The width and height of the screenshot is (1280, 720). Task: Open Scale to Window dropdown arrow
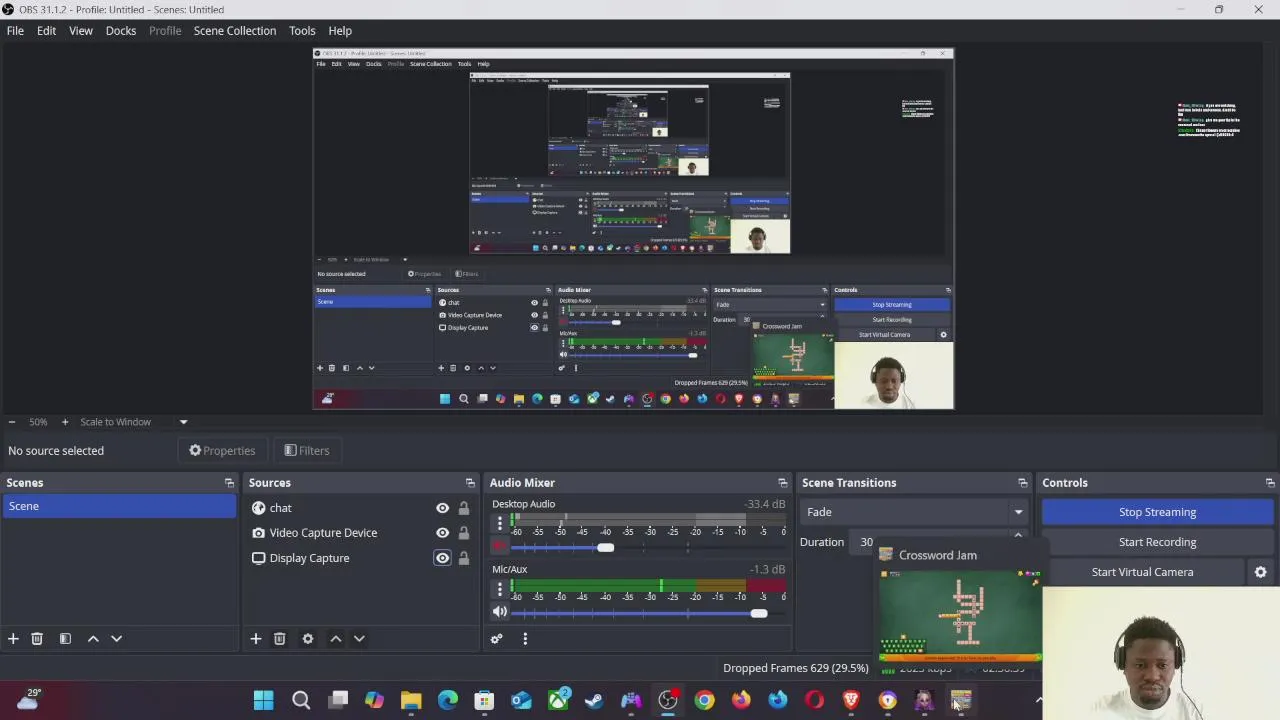(x=183, y=422)
